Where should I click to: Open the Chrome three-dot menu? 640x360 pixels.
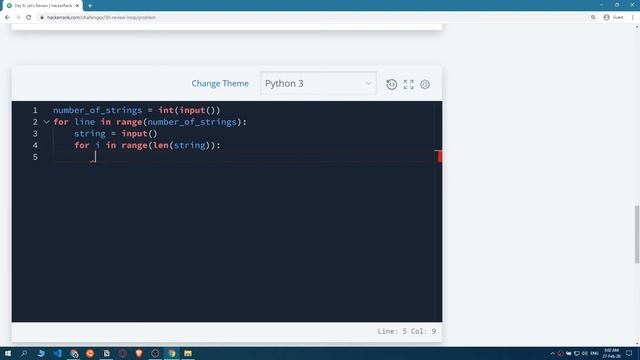(633, 17)
